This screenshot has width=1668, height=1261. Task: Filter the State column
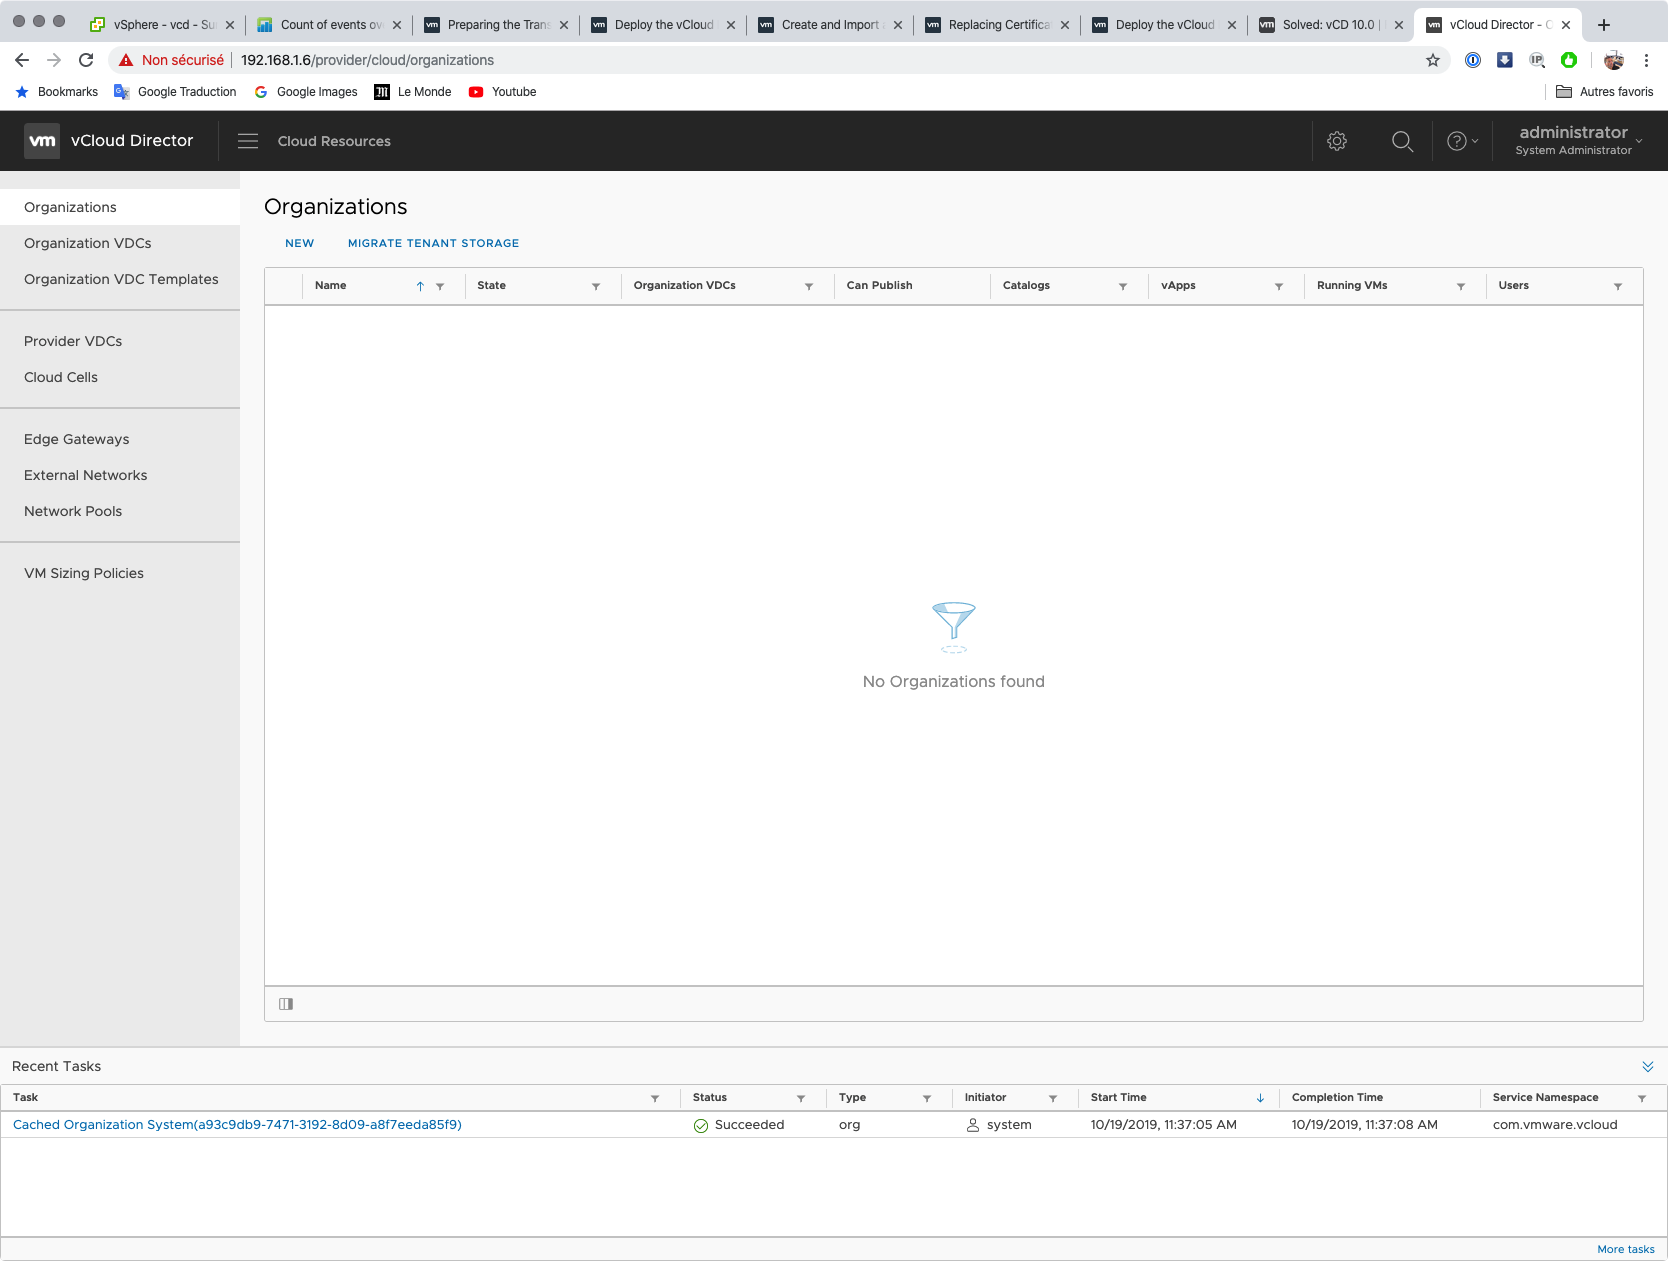tap(596, 286)
